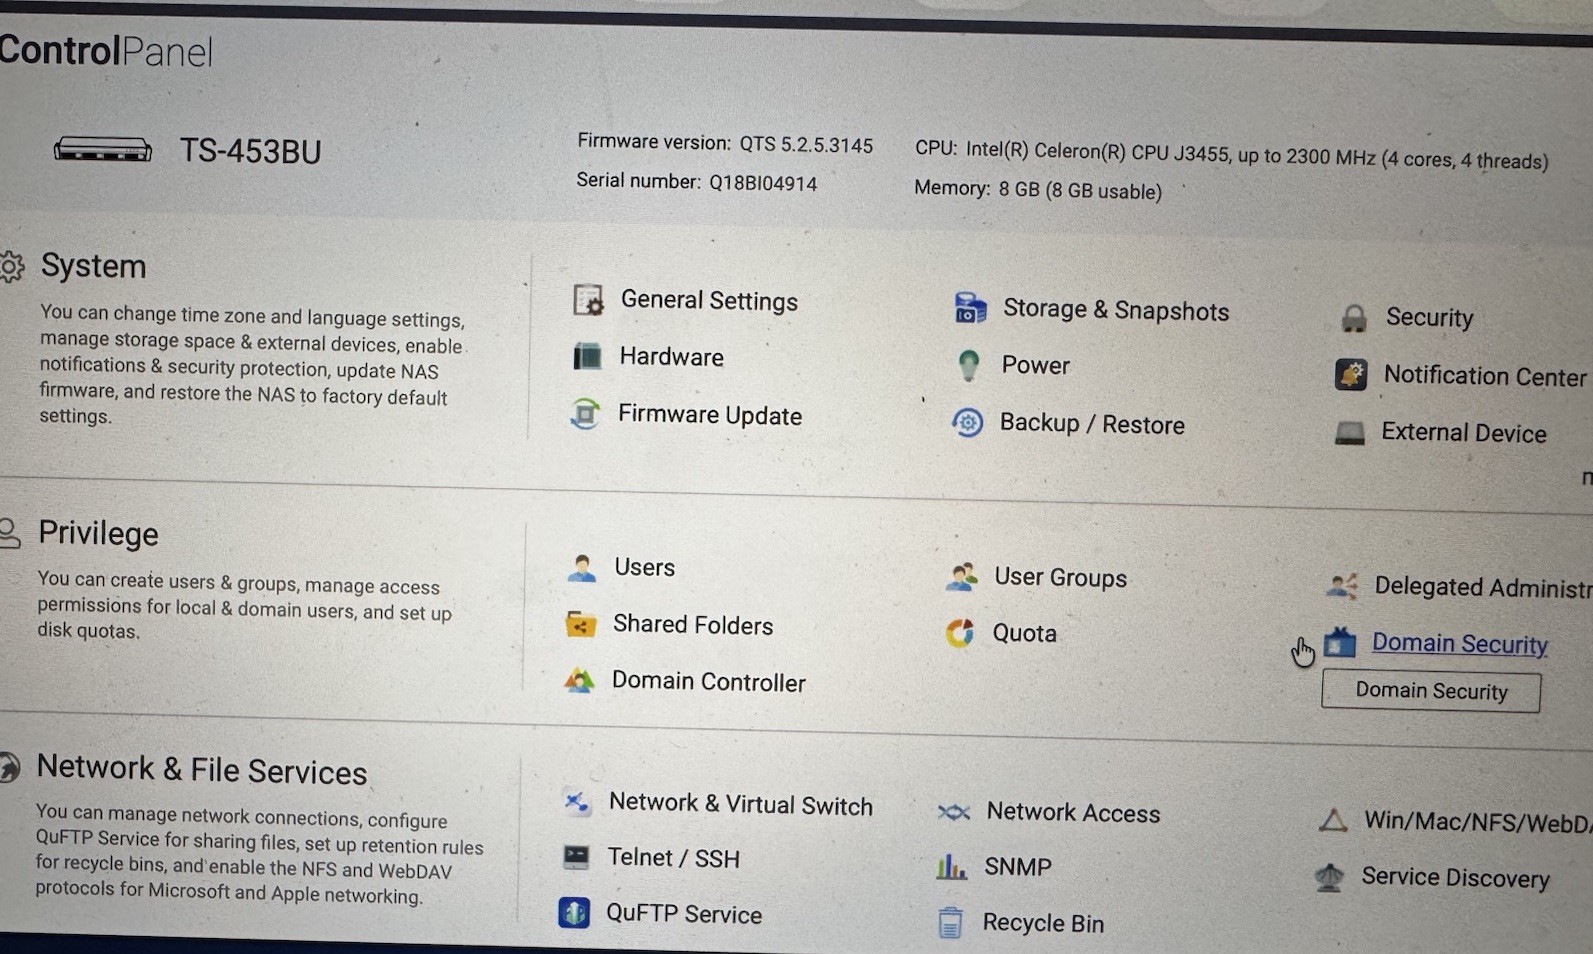Open Domain Controller settings
1593x954 pixels.
[709, 682]
